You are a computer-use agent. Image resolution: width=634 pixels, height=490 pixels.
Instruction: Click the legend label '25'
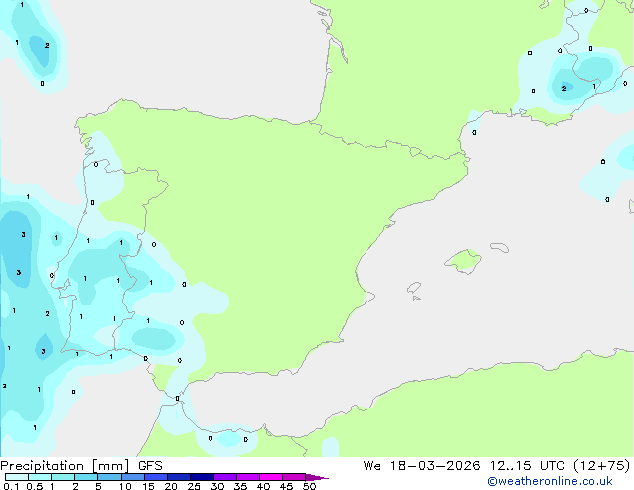194,486
